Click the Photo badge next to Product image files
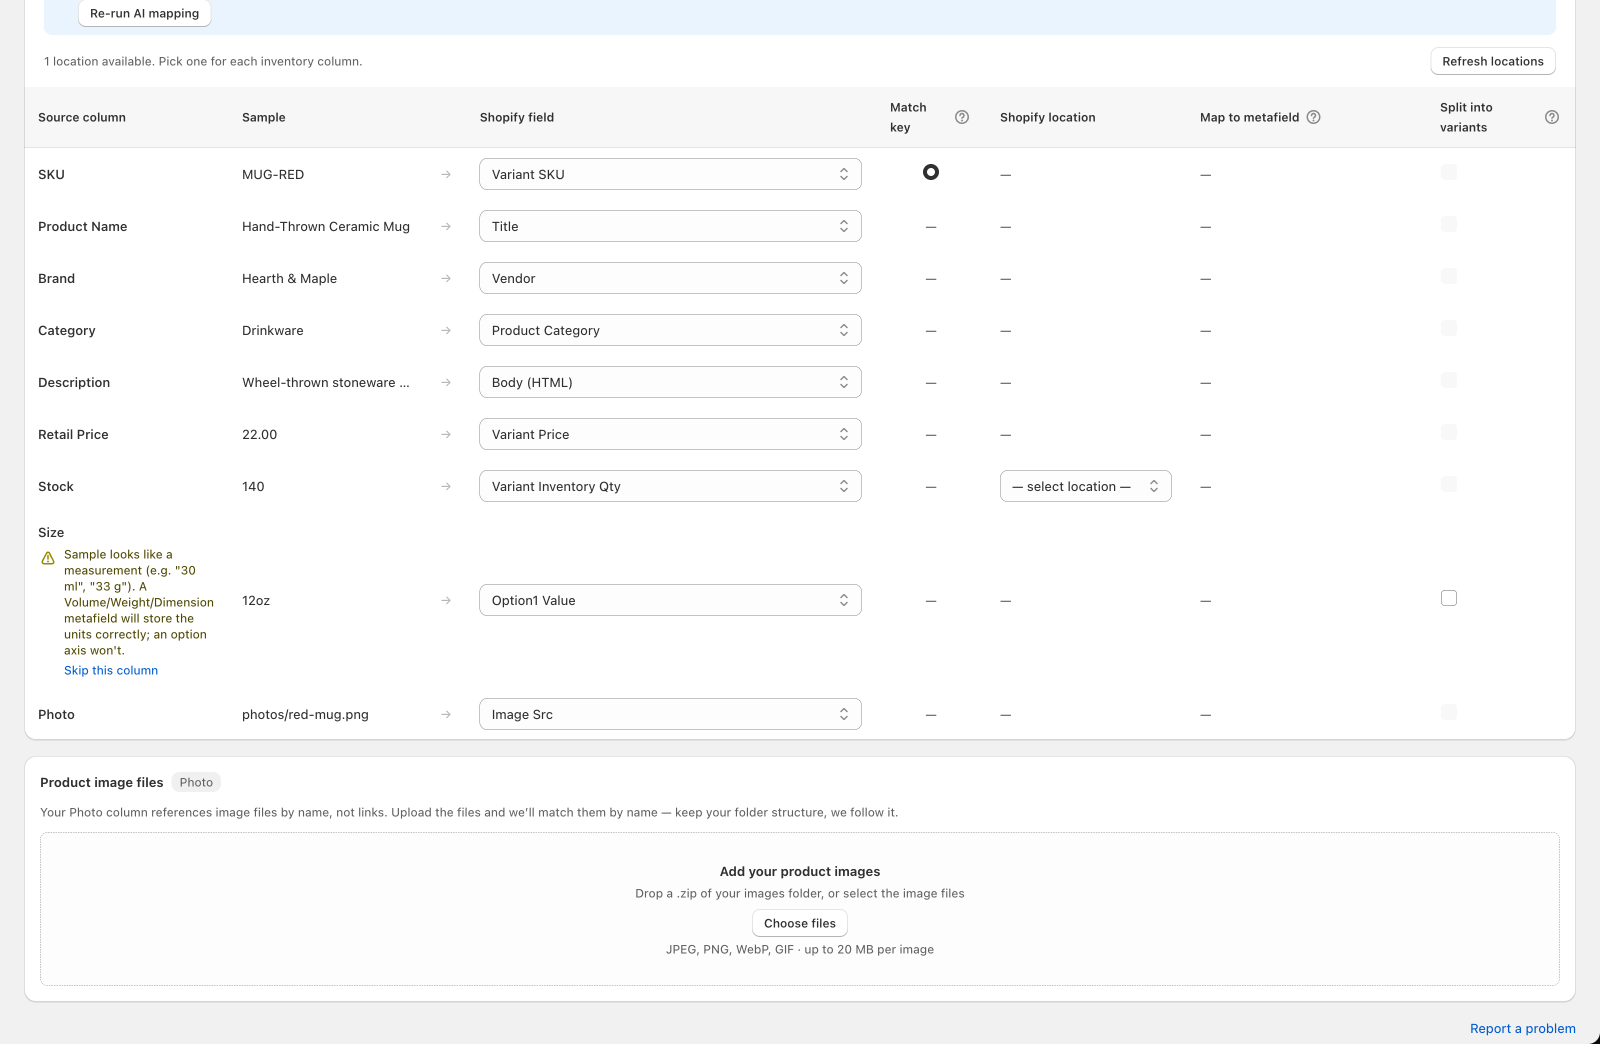Viewport: 1600px width, 1044px height. 196,782
